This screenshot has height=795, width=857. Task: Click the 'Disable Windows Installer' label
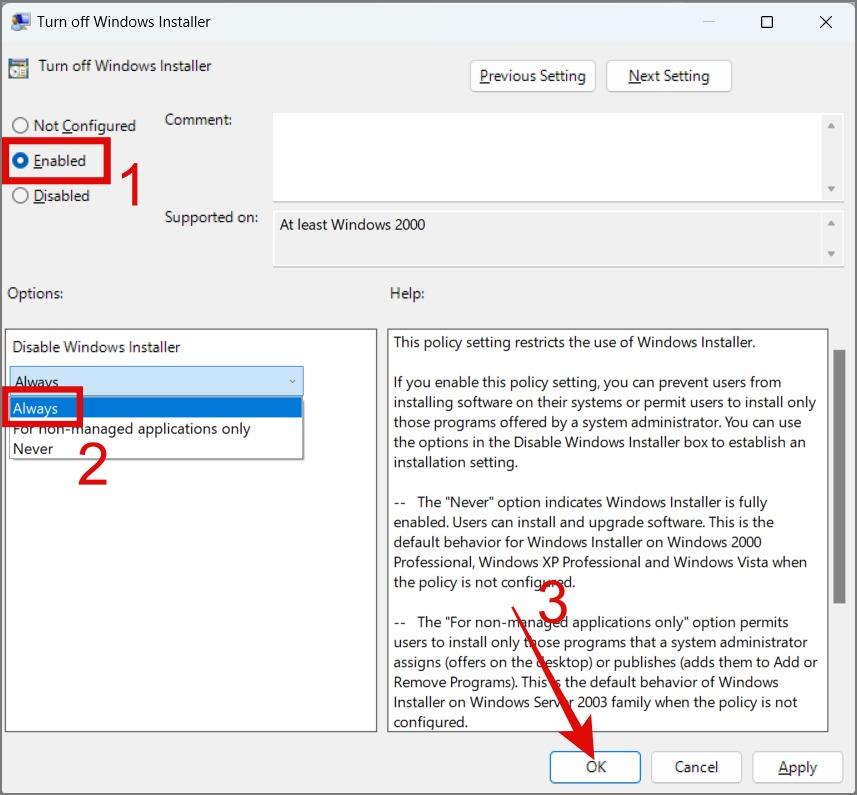[96, 347]
